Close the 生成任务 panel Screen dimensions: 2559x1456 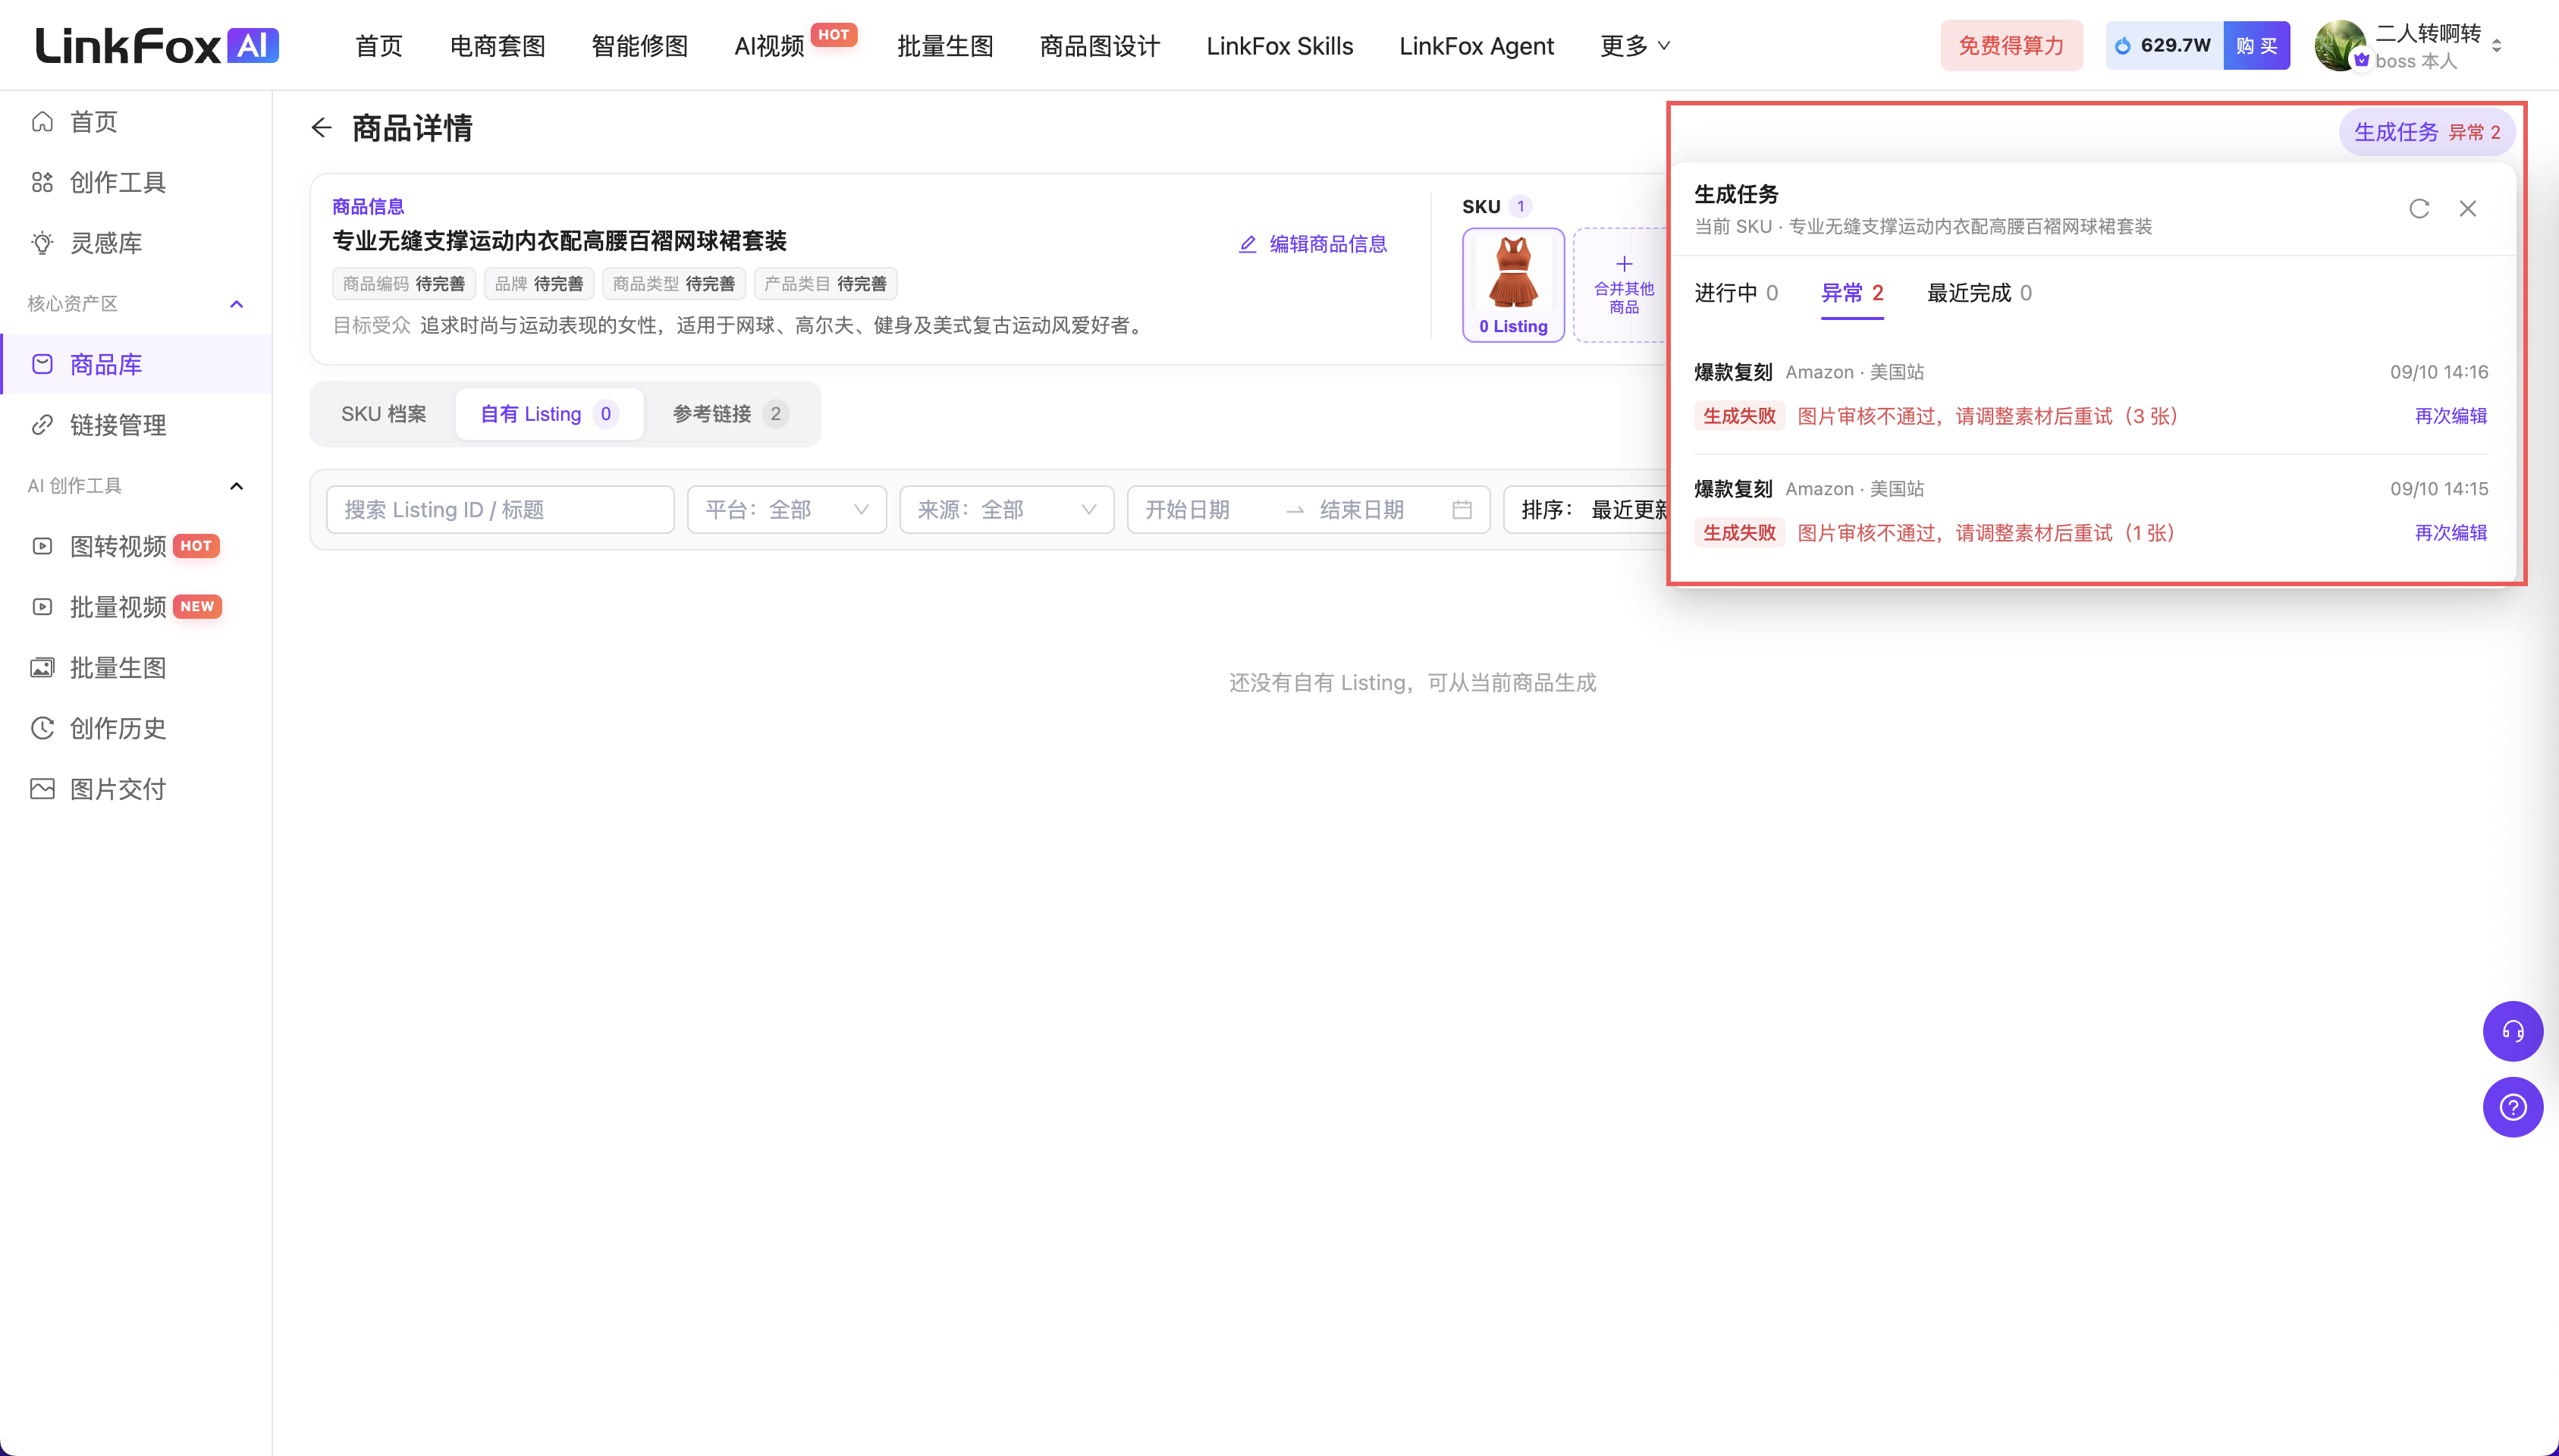click(x=2467, y=208)
